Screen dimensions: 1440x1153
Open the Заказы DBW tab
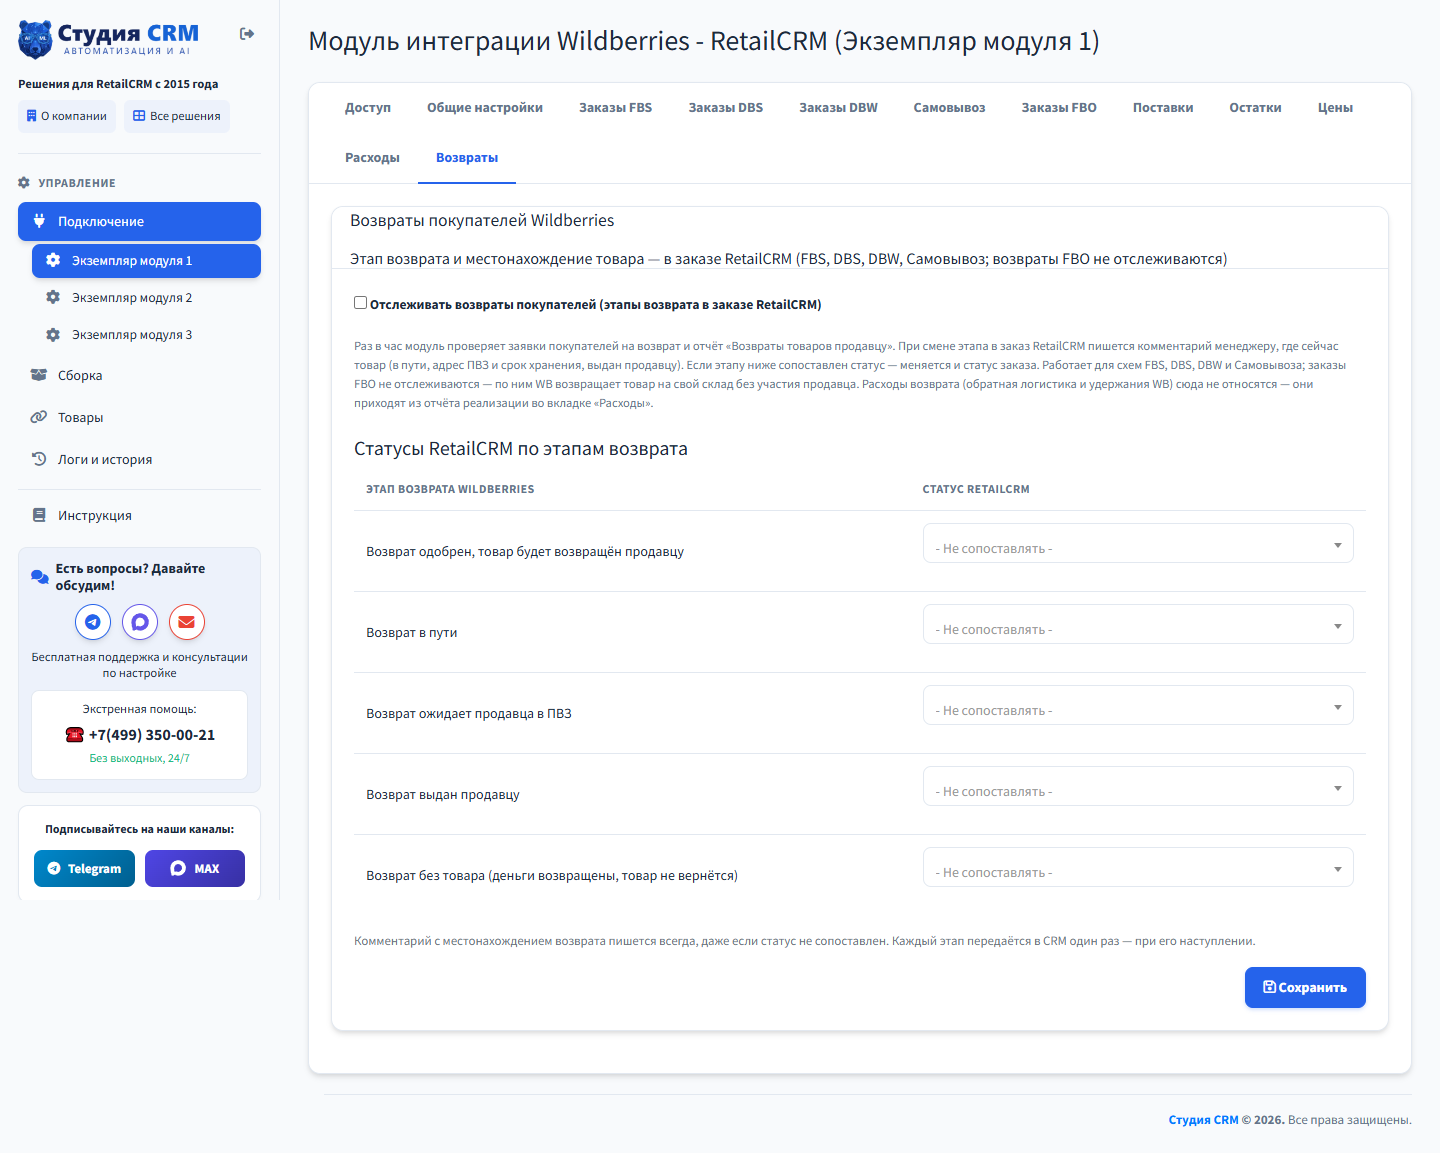tap(838, 108)
